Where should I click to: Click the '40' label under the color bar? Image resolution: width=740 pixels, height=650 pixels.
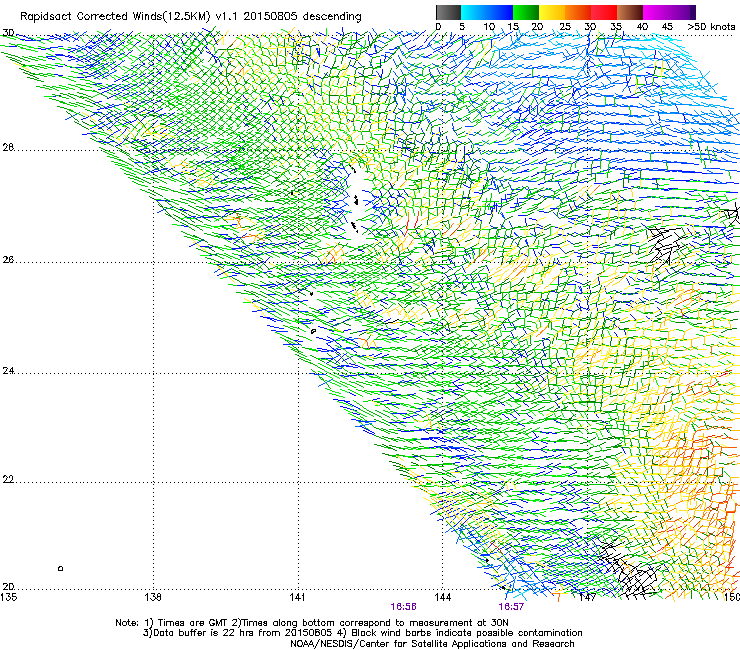(642, 27)
